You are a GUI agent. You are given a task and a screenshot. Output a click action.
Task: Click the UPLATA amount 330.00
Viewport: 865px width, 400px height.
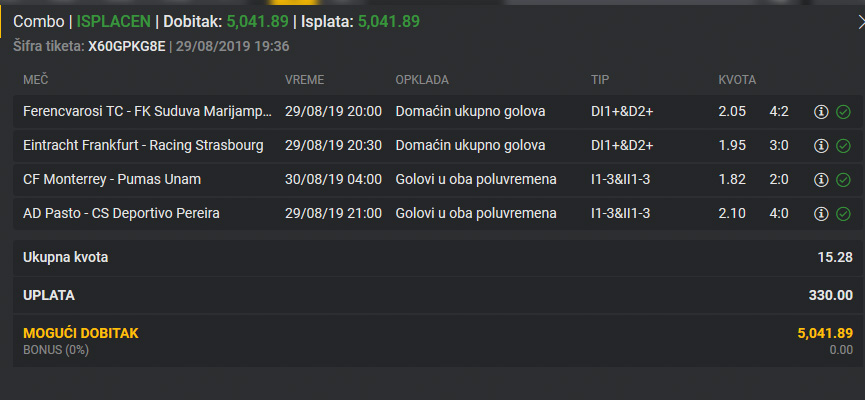(831, 295)
